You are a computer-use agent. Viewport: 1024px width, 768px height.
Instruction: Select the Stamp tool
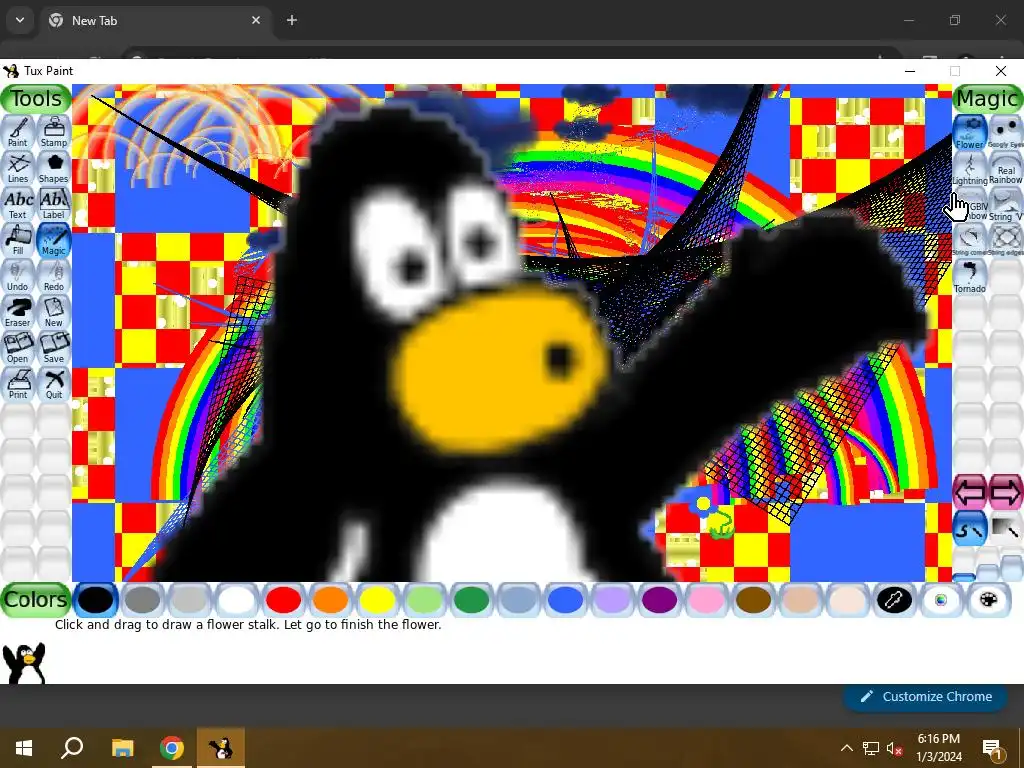click(54, 133)
